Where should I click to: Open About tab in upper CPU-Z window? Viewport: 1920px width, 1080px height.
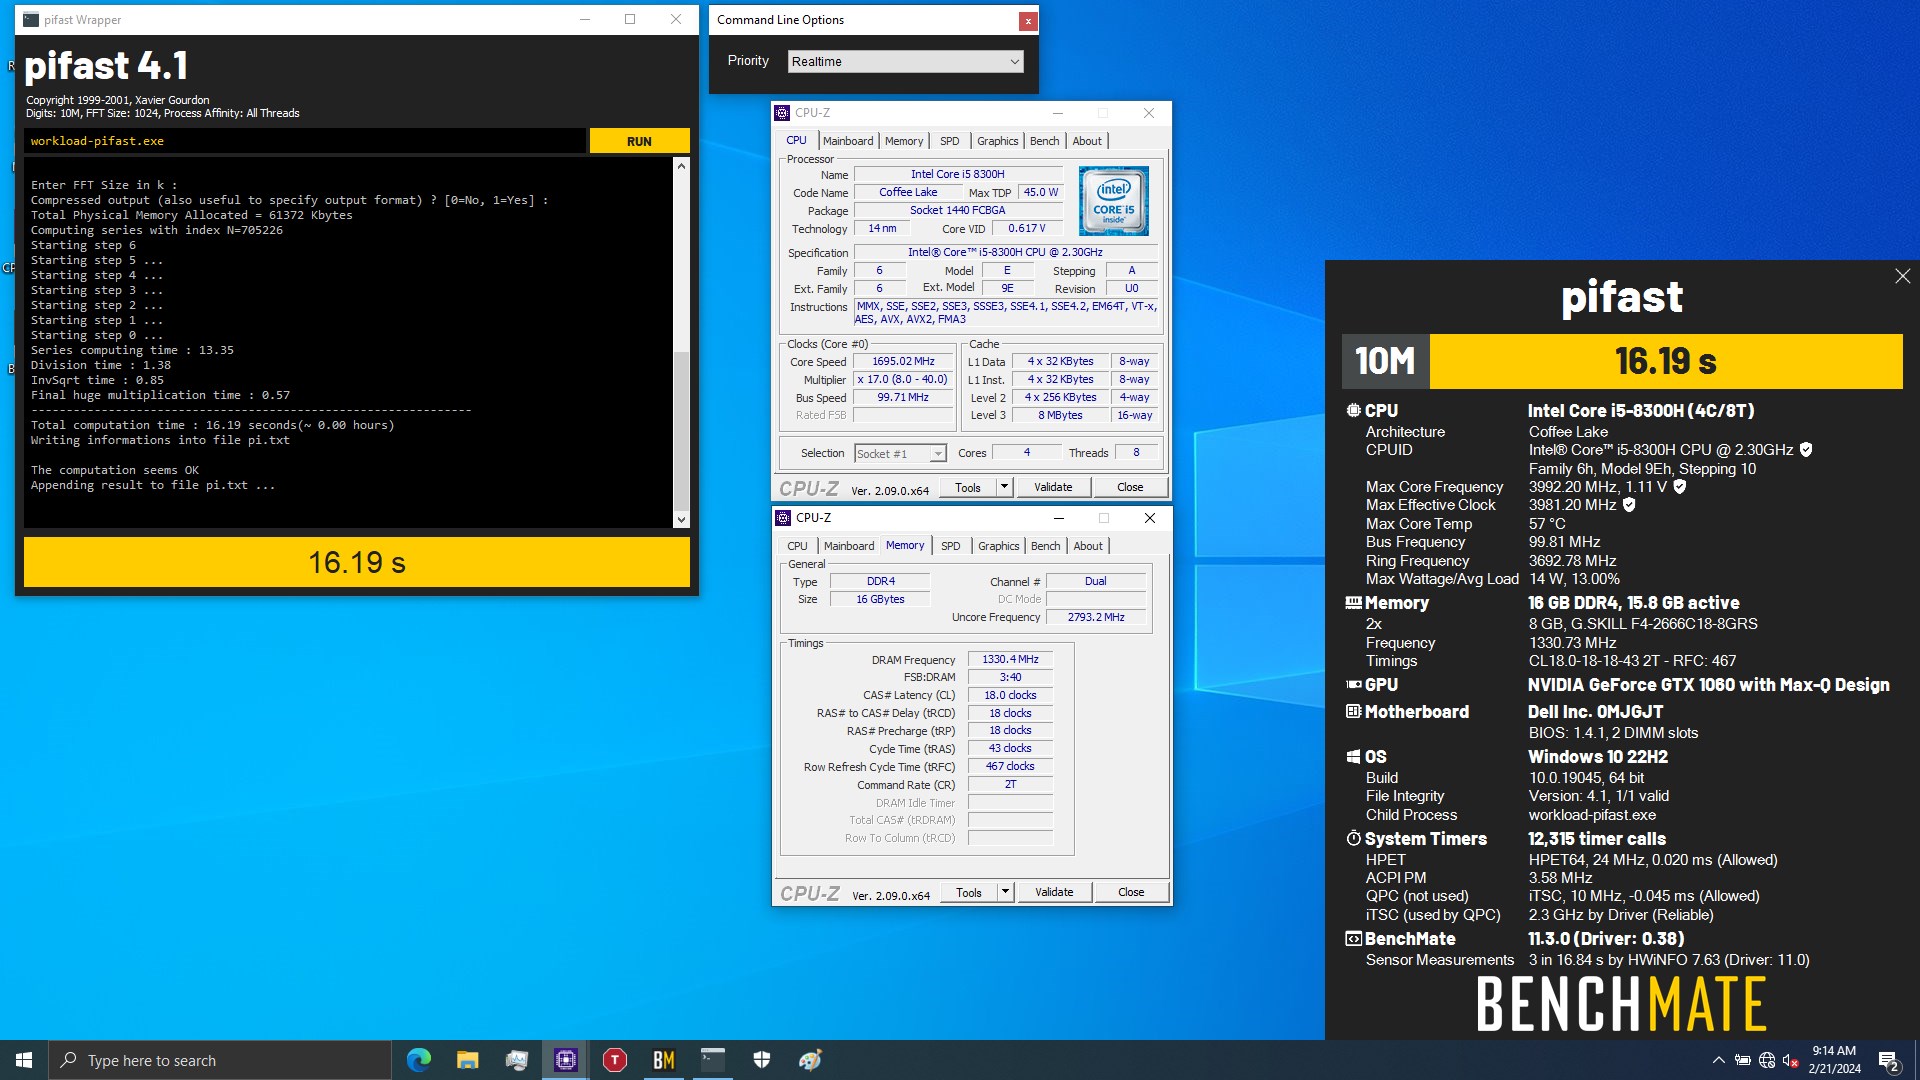click(x=1087, y=141)
